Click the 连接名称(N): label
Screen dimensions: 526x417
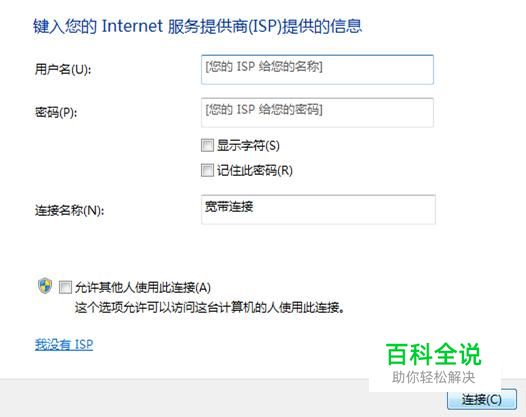tap(69, 211)
